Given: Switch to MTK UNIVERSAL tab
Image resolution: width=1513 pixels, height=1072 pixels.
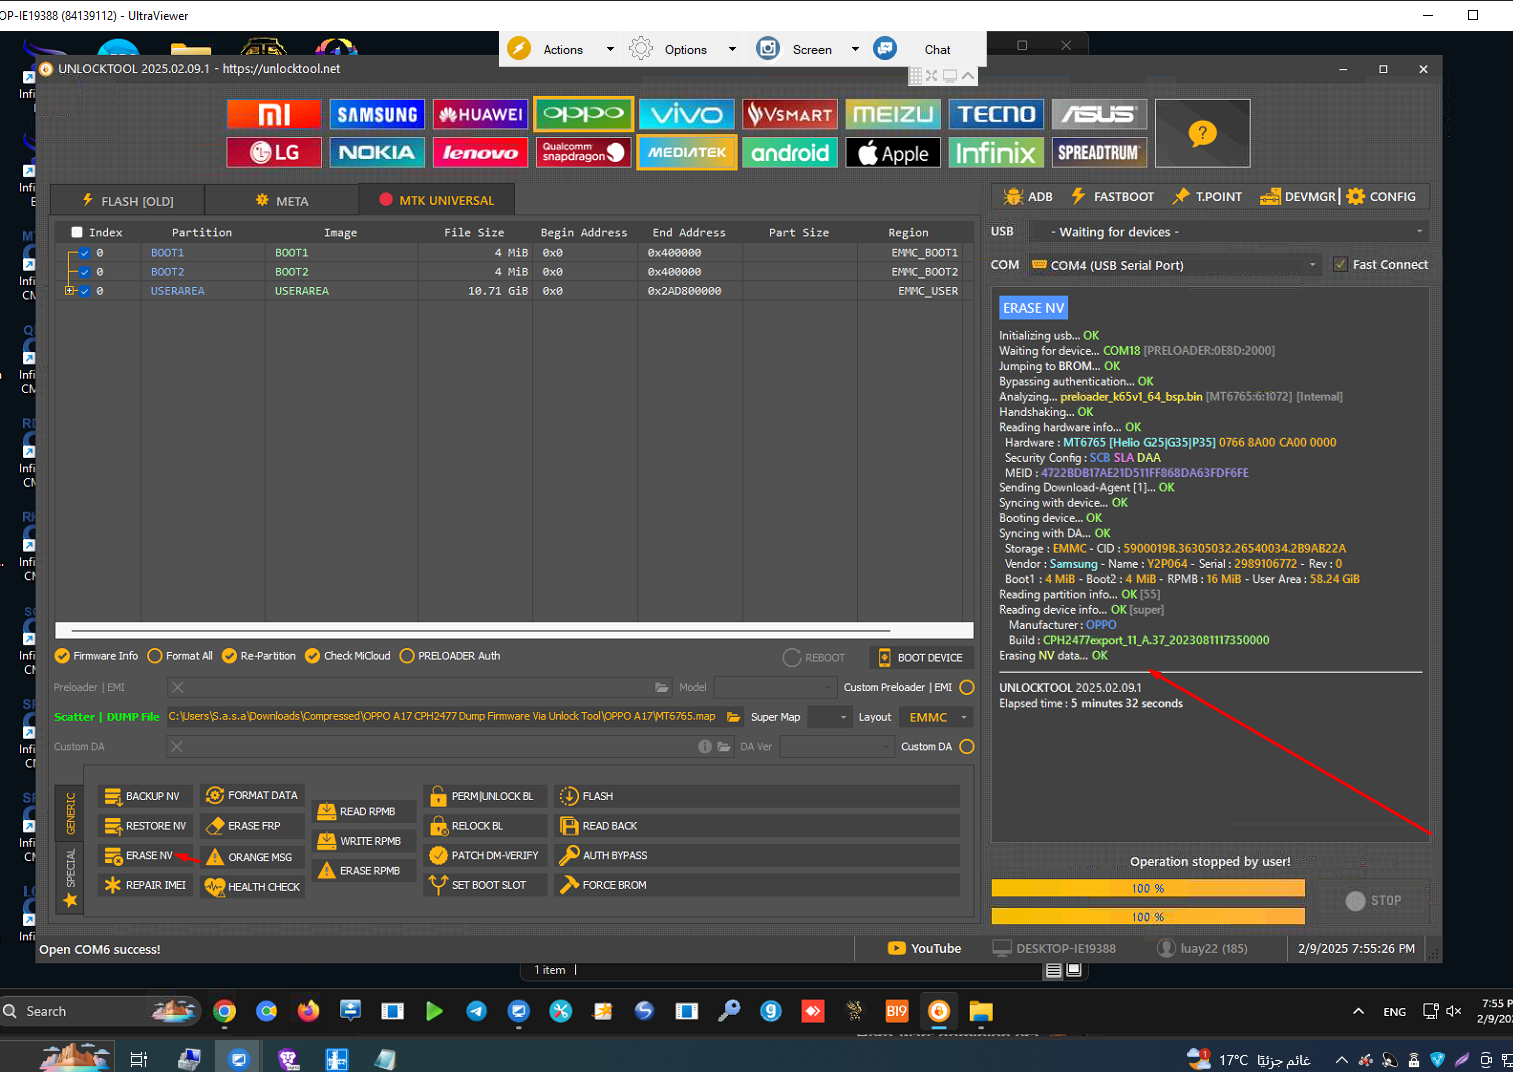Looking at the screenshot, I should (436, 201).
